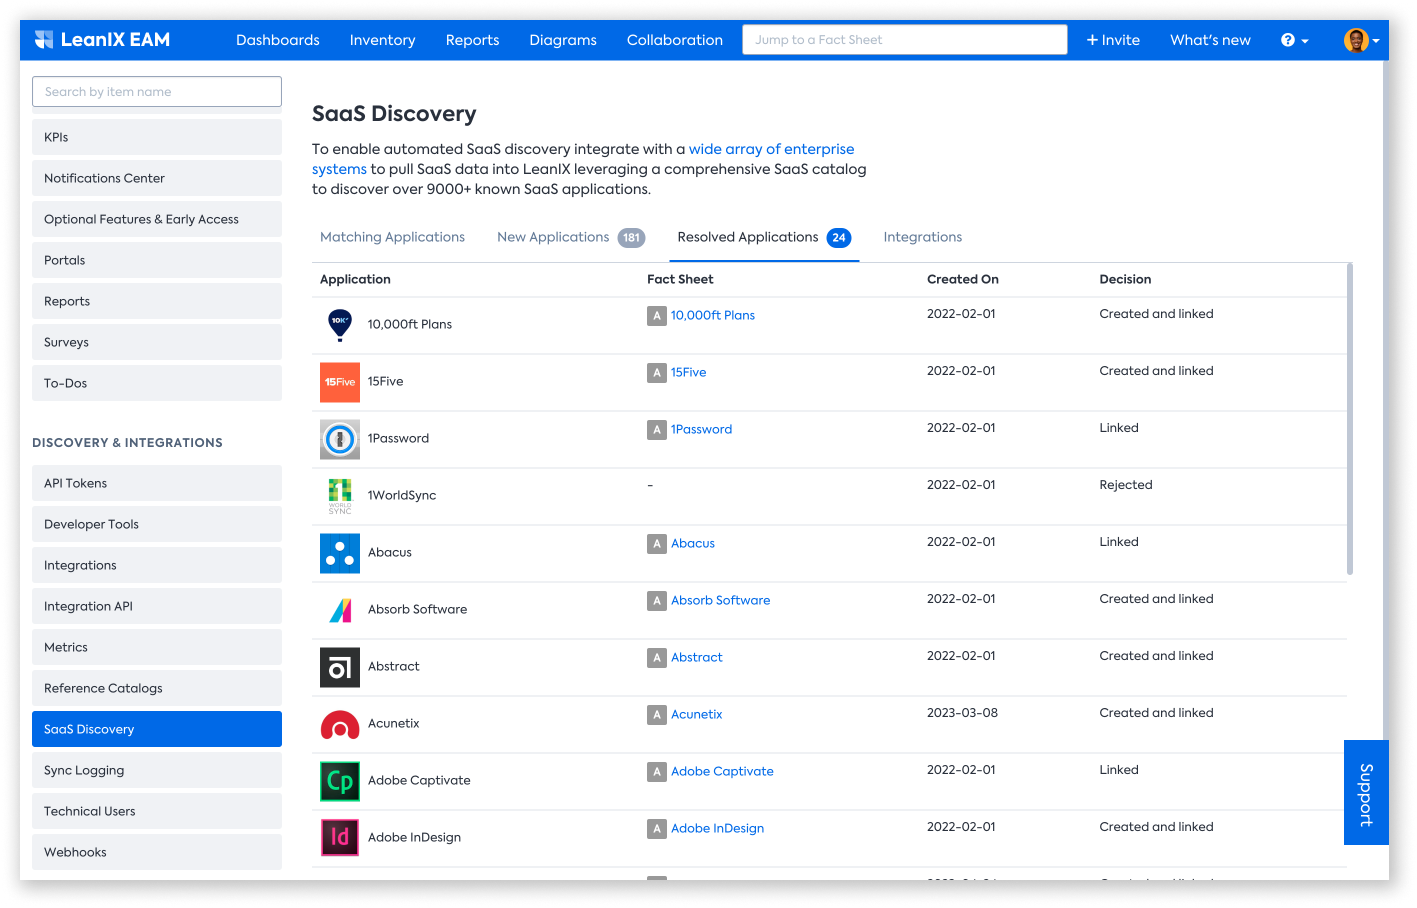Click the LeanIX EAM logo
The height and width of the screenshot is (908, 1417).
click(x=102, y=40)
